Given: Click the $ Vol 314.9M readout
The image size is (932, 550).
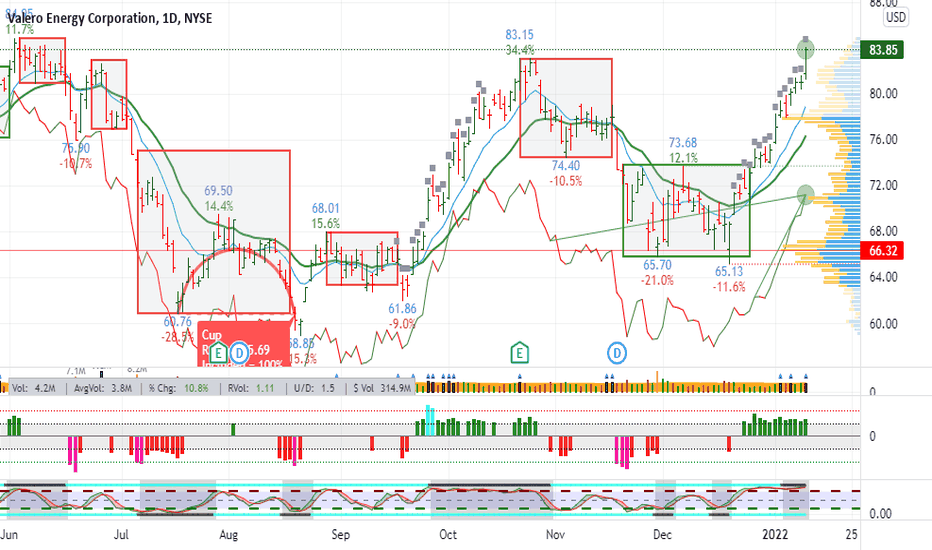Looking at the screenshot, I should pyautogui.click(x=382, y=388).
